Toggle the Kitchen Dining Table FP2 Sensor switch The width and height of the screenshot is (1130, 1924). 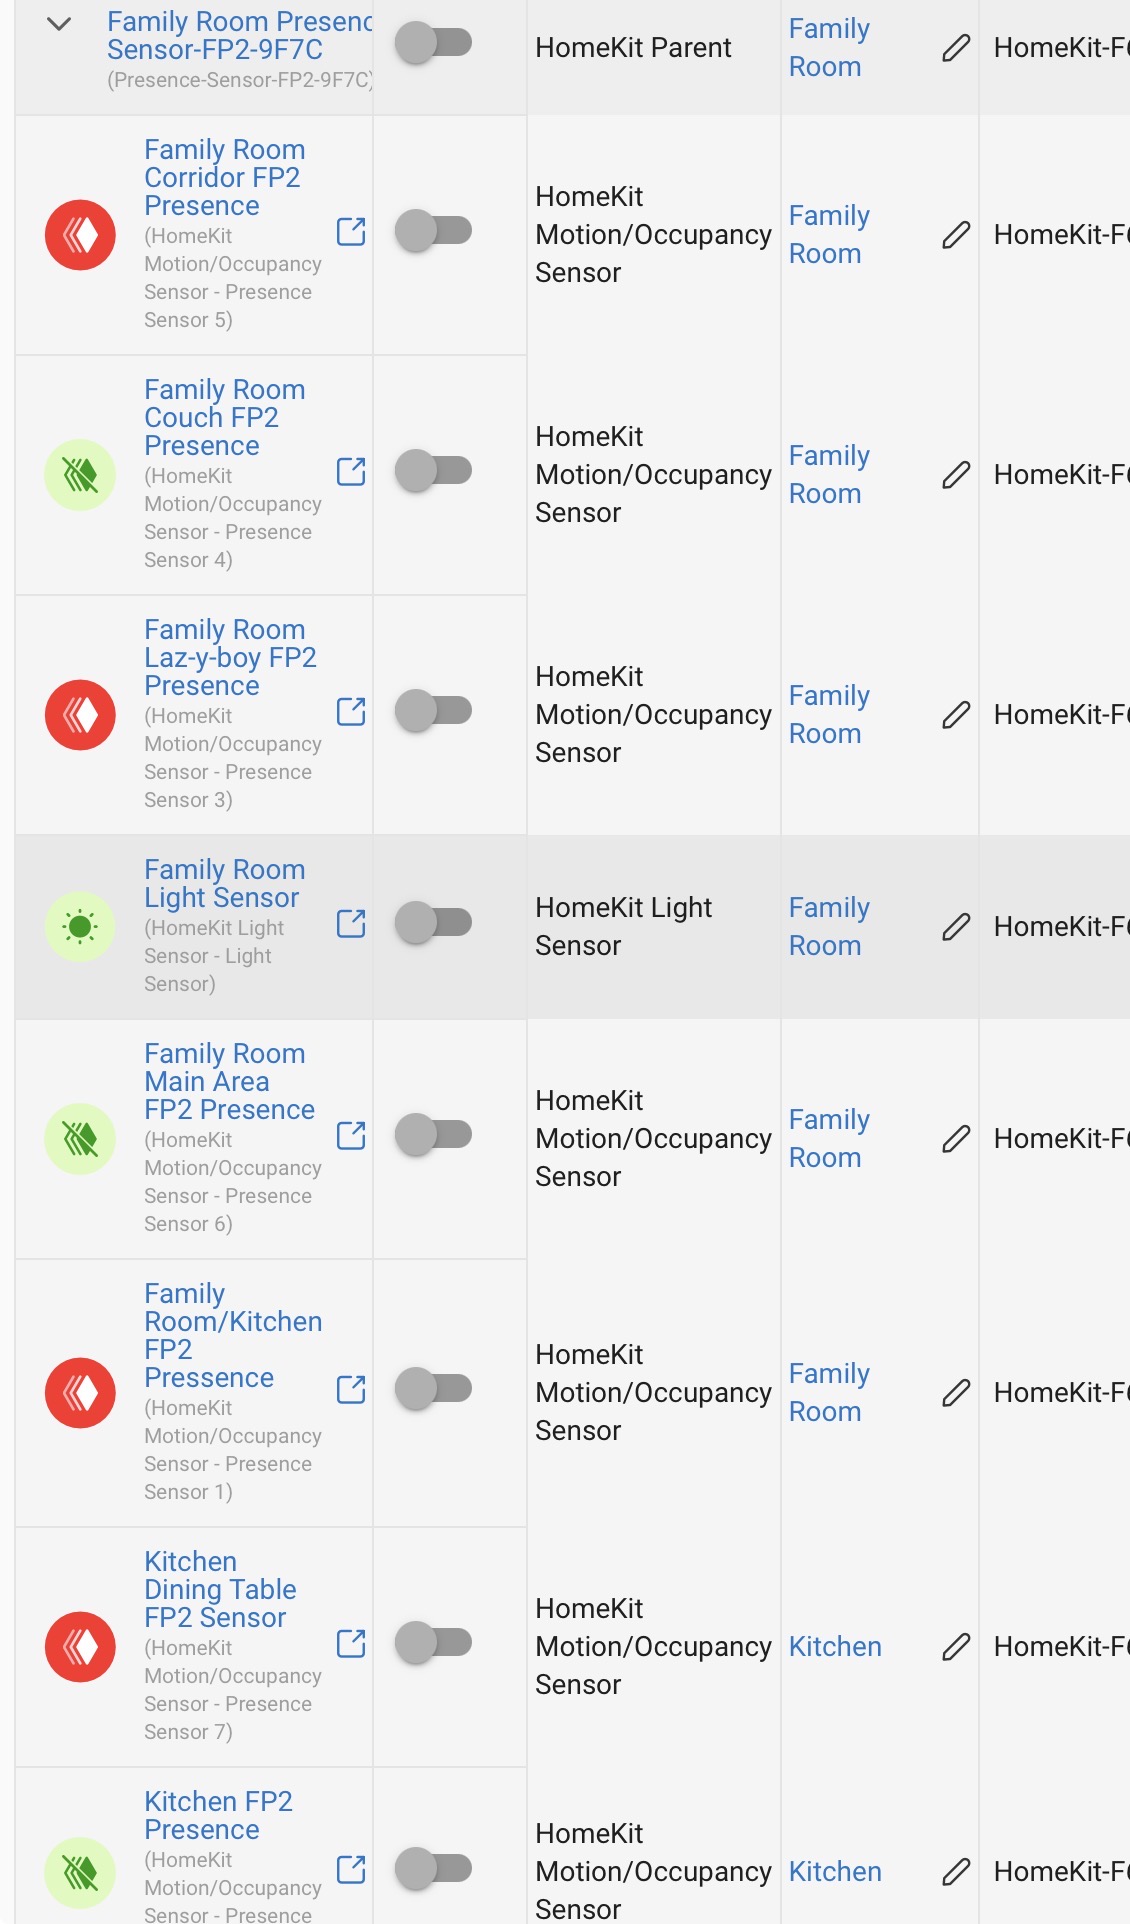pos(434,1642)
